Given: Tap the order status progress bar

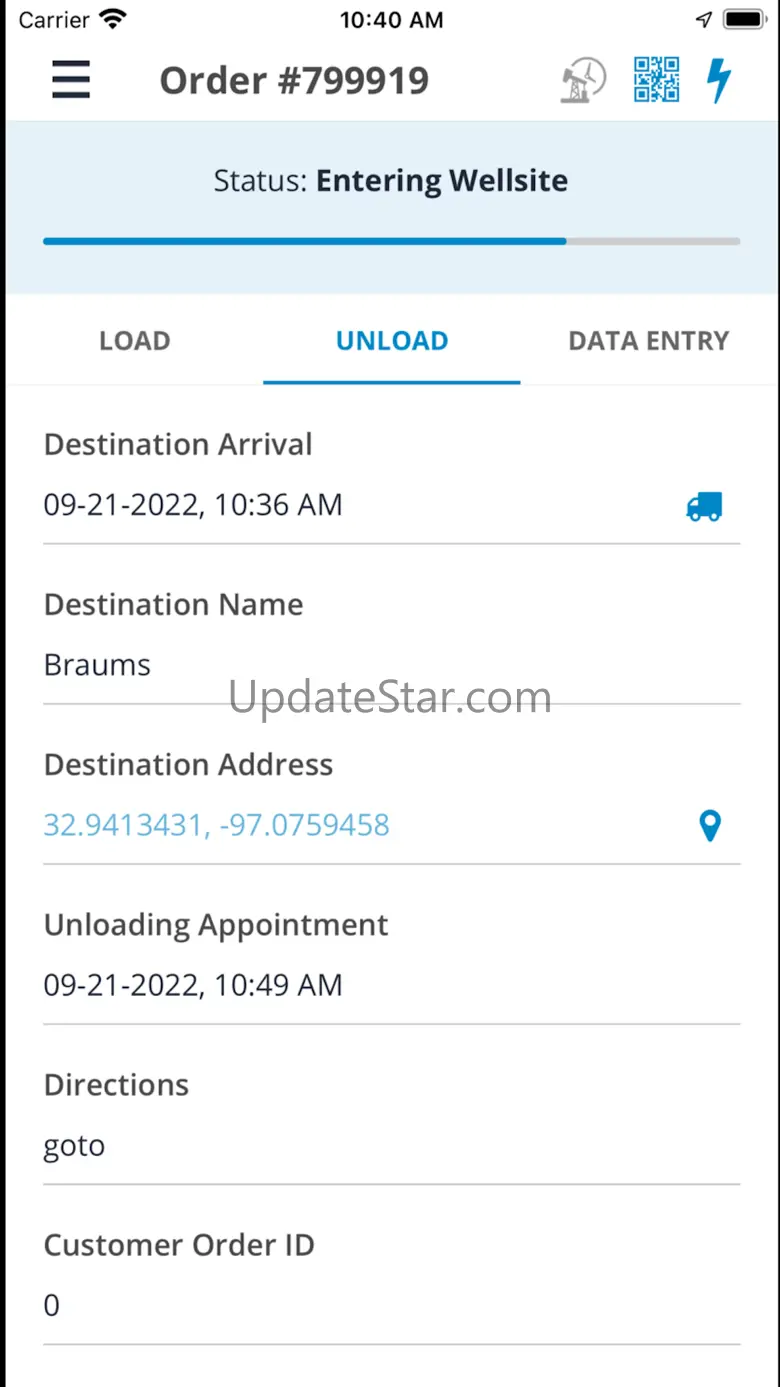Looking at the screenshot, I should coord(391,241).
